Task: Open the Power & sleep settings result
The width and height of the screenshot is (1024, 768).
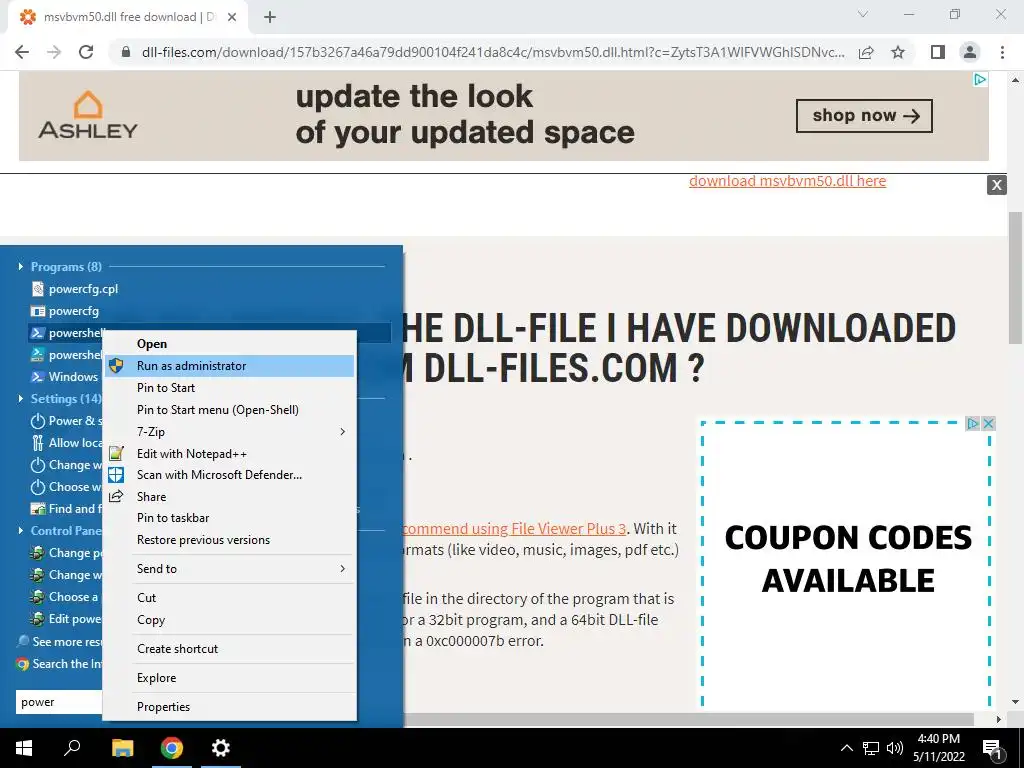Action: [66, 421]
